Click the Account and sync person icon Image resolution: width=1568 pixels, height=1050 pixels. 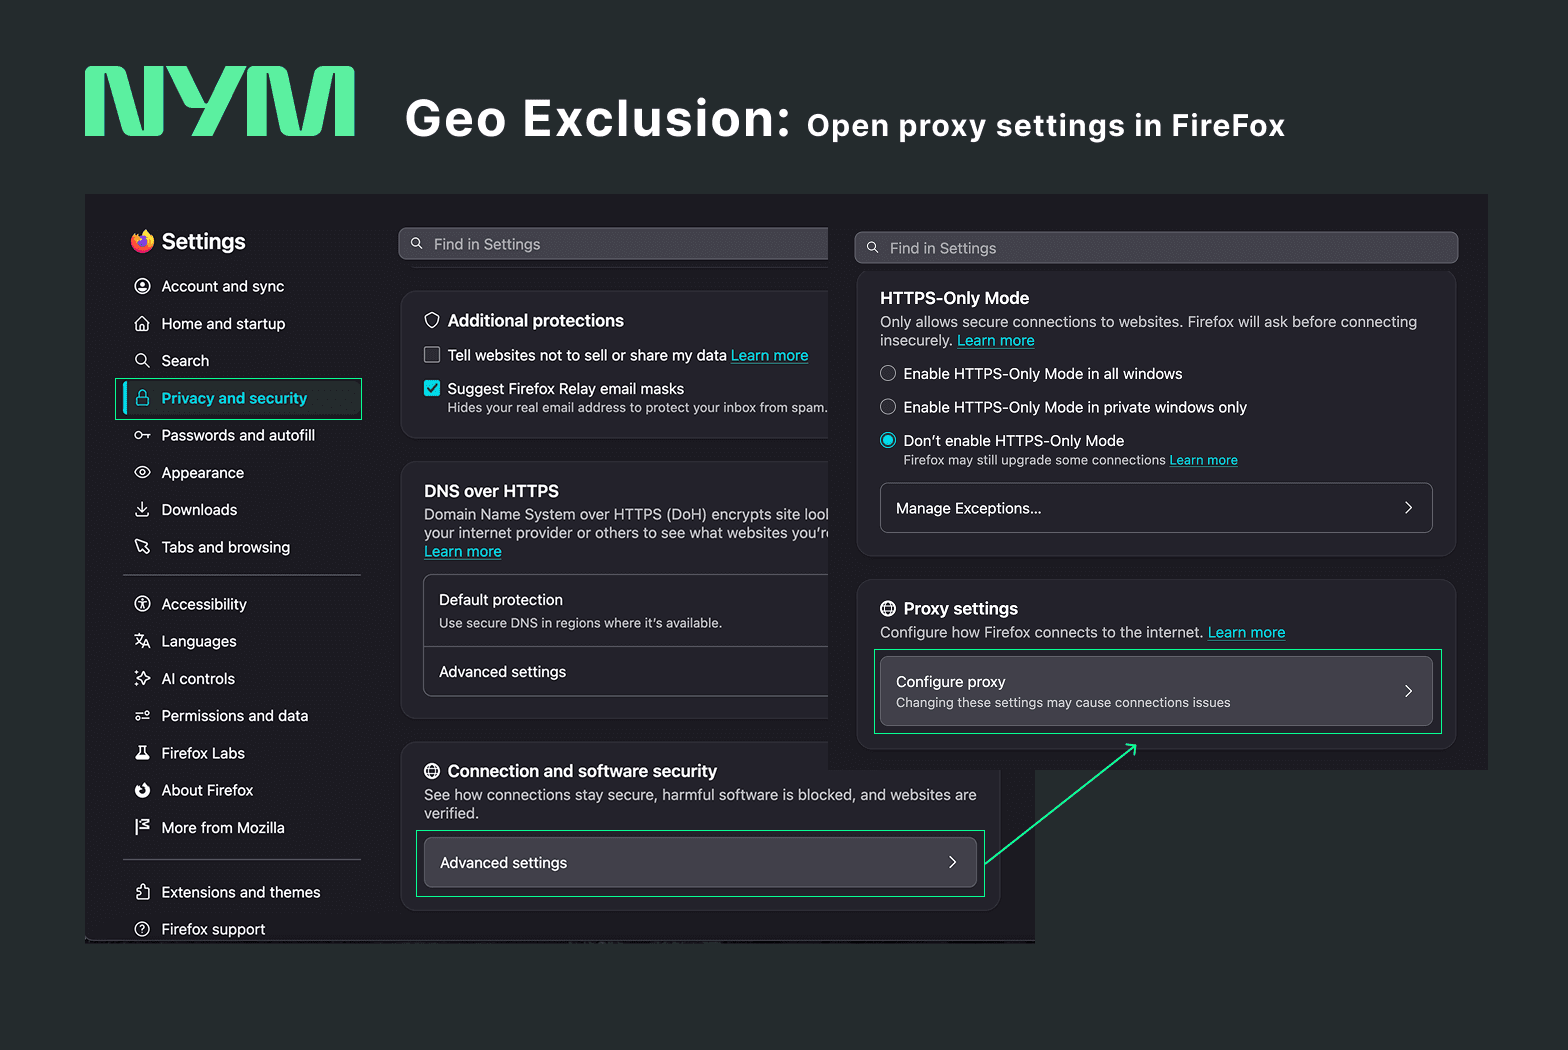[x=142, y=286]
